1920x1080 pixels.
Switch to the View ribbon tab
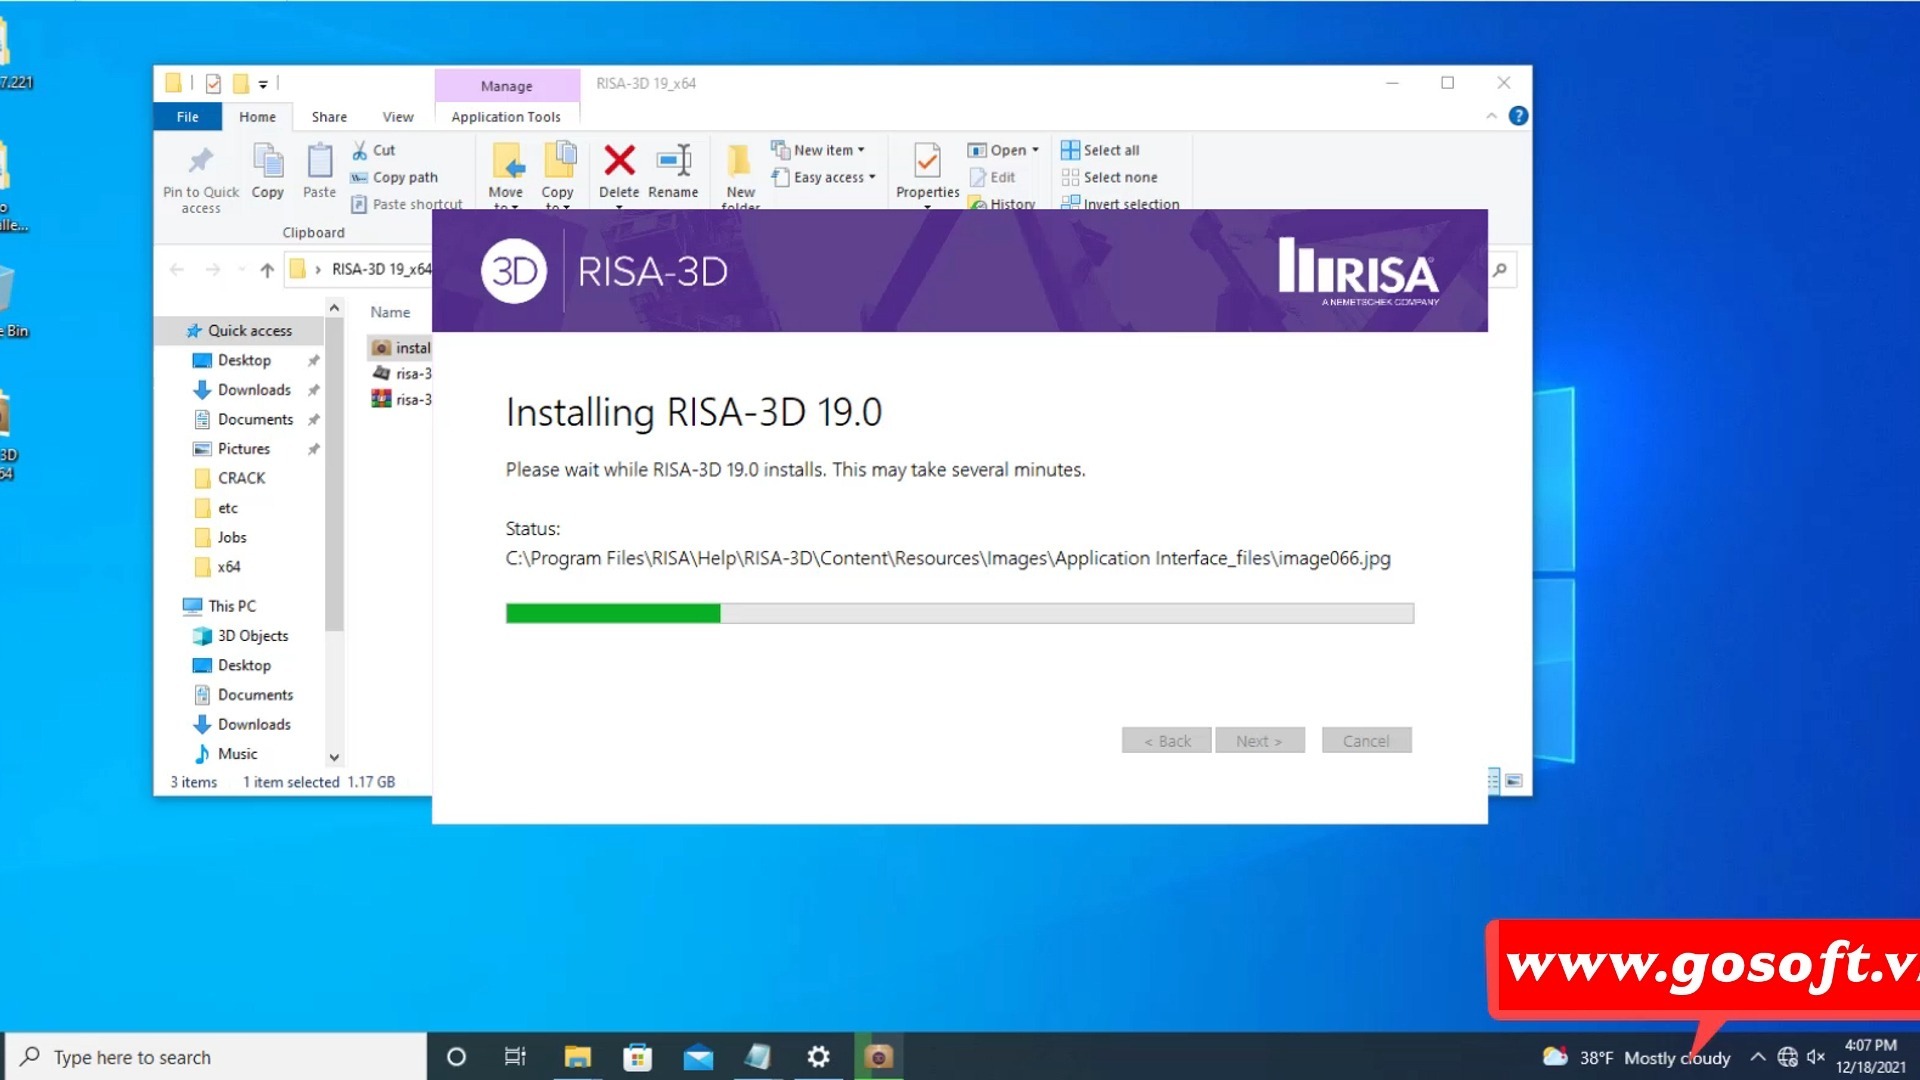(x=398, y=116)
